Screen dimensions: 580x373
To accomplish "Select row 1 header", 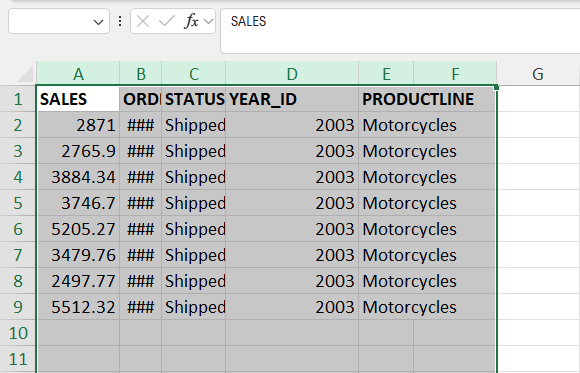I will (18, 99).
